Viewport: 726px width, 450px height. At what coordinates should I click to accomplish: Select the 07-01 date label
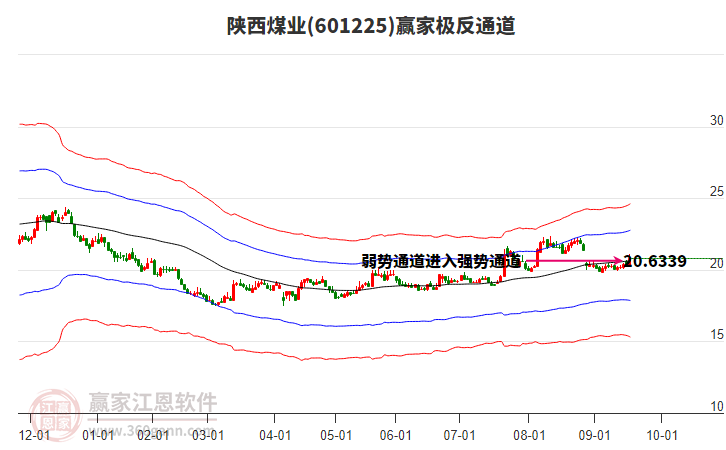(x=459, y=436)
